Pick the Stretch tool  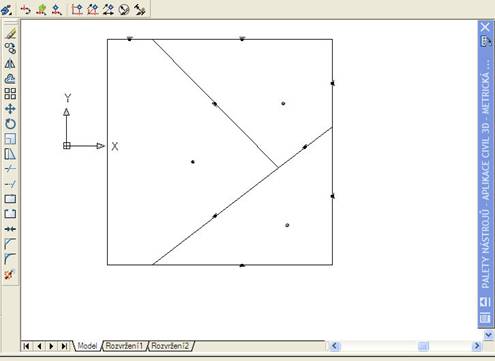tap(10, 154)
